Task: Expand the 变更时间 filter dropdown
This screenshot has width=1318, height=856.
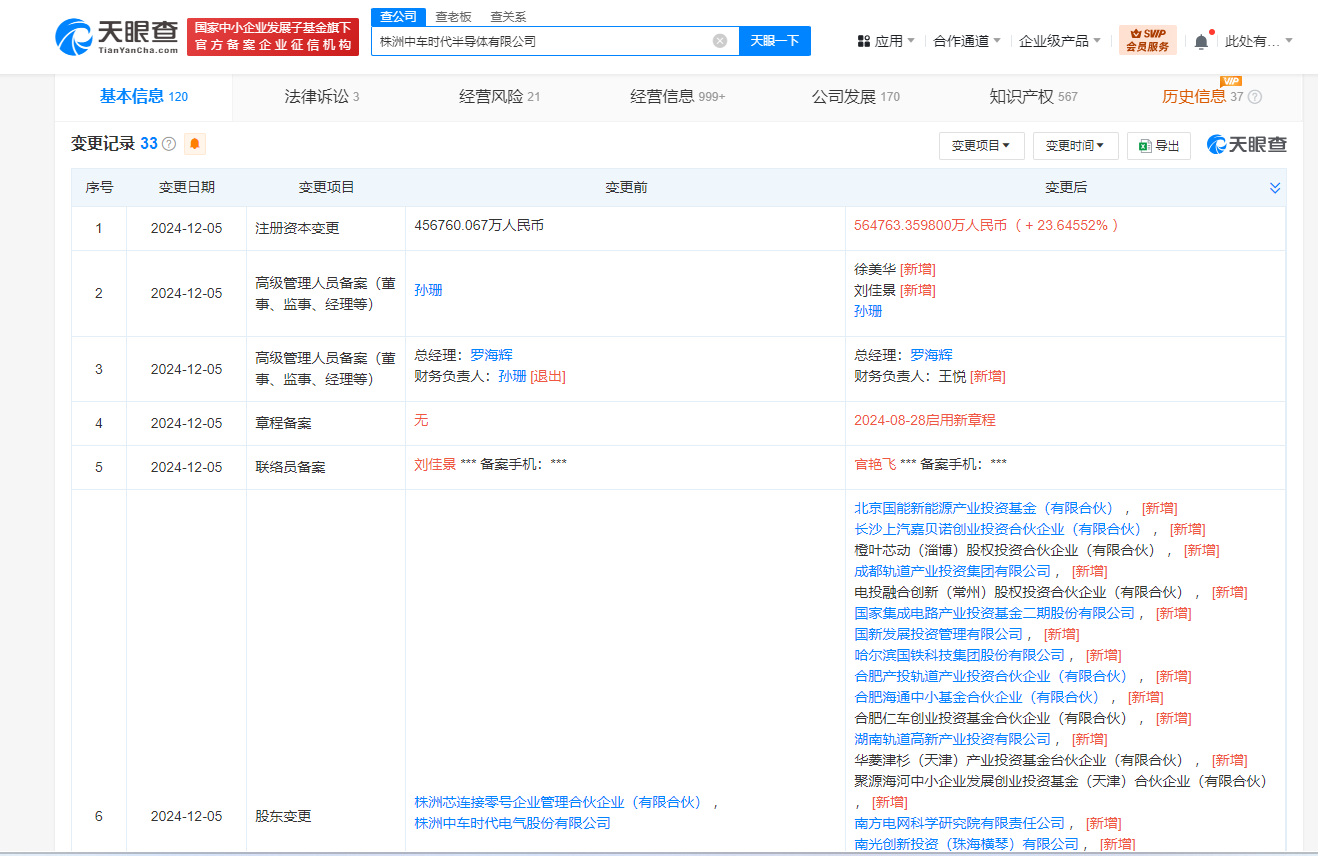Action: pyautogui.click(x=1075, y=145)
